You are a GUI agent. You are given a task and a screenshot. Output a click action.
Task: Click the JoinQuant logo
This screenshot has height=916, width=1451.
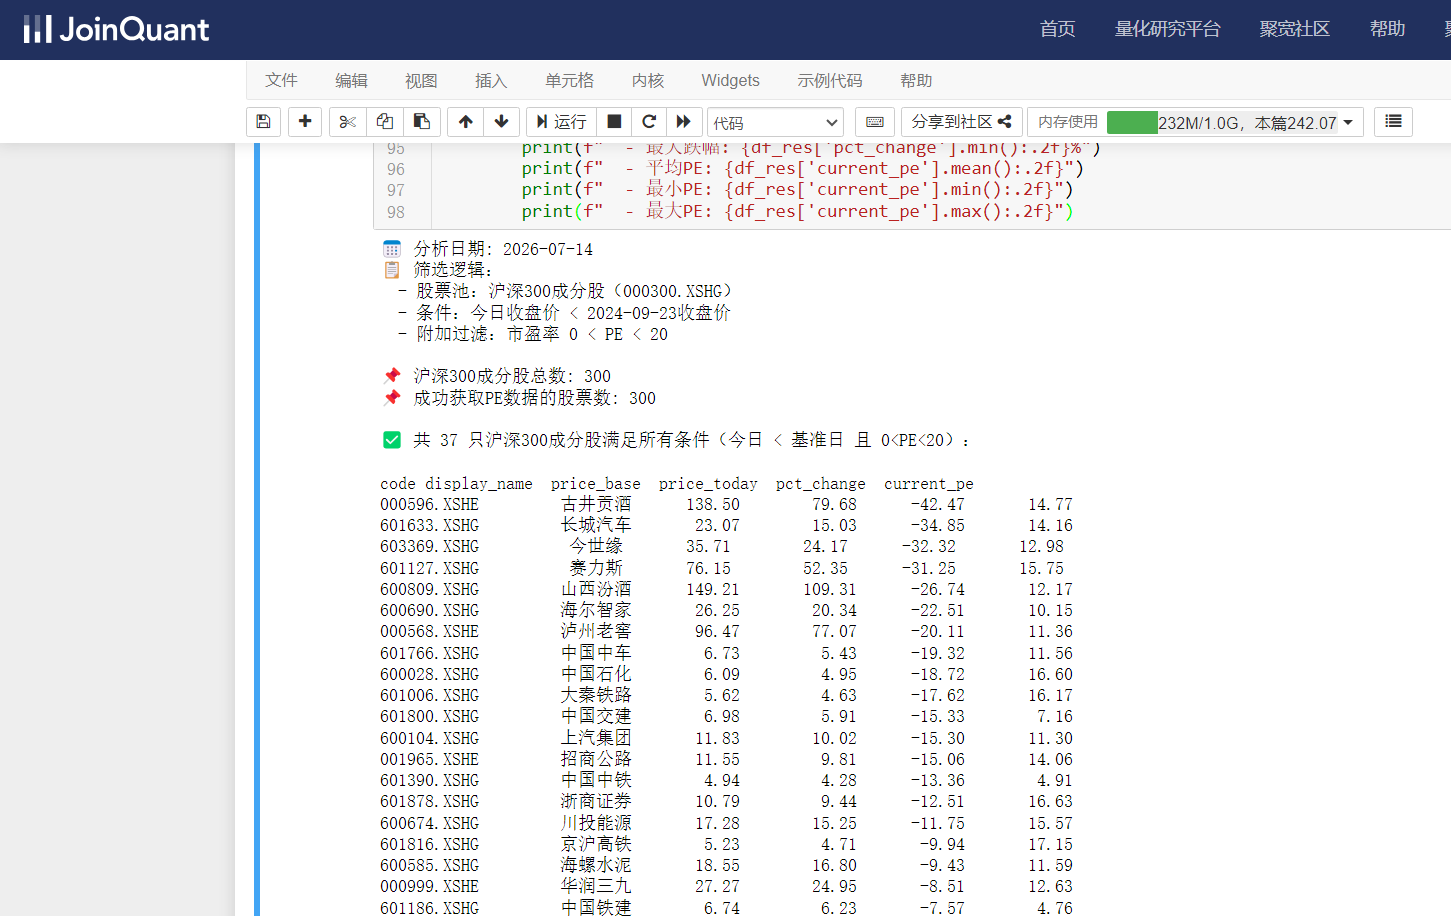click(x=116, y=29)
